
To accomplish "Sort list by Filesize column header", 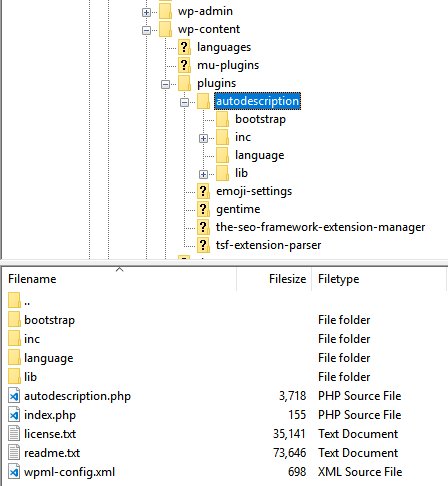I will coord(274,279).
